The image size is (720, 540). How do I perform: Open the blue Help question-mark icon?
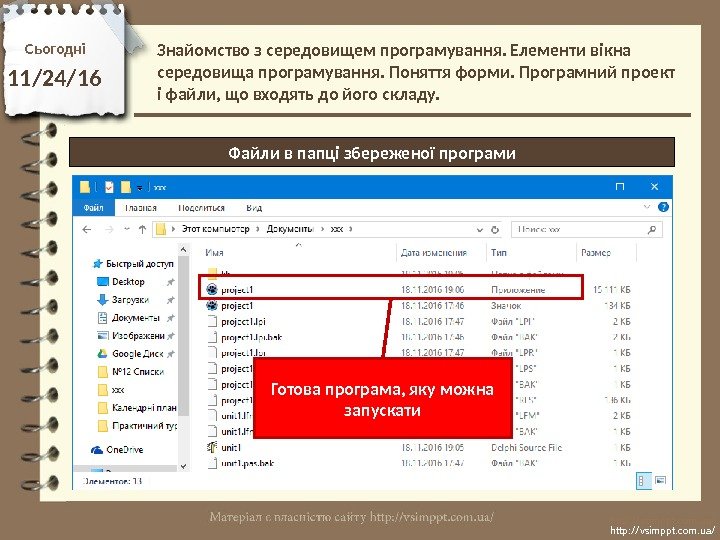663,207
